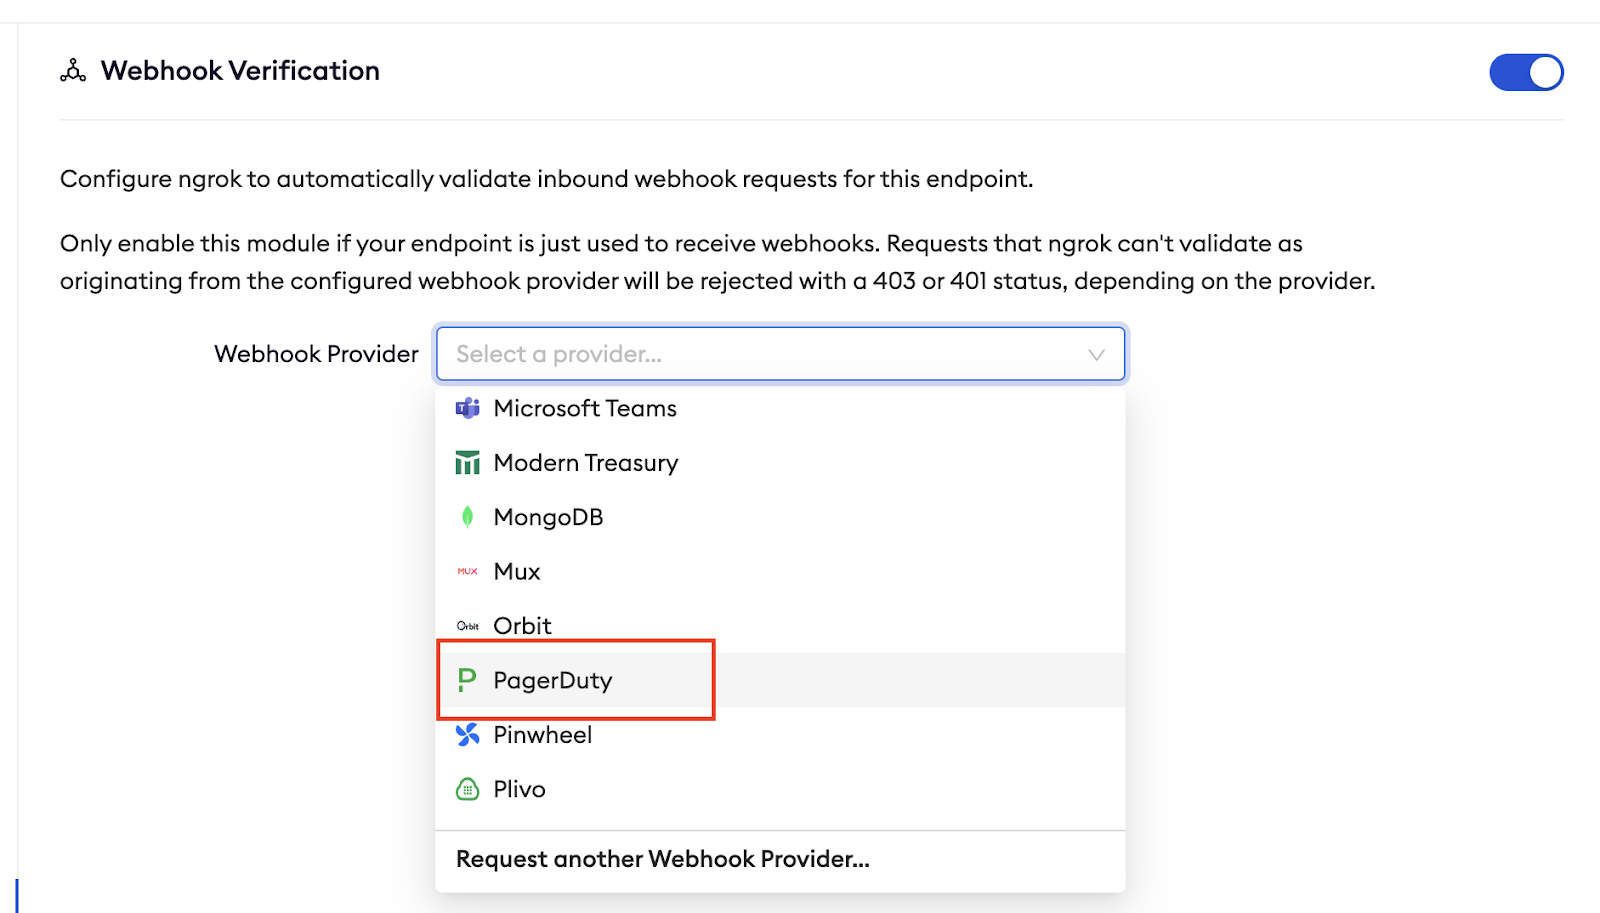
Task: Choose Plivo in the dropdown list
Action: click(519, 789)
